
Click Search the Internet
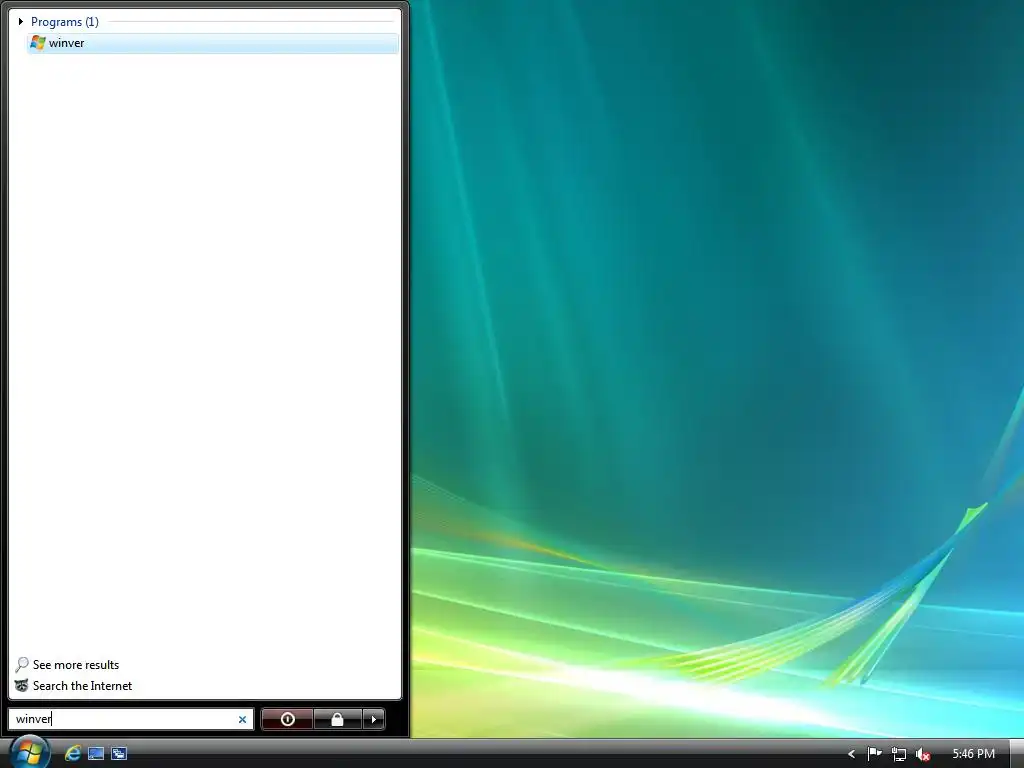82,686
